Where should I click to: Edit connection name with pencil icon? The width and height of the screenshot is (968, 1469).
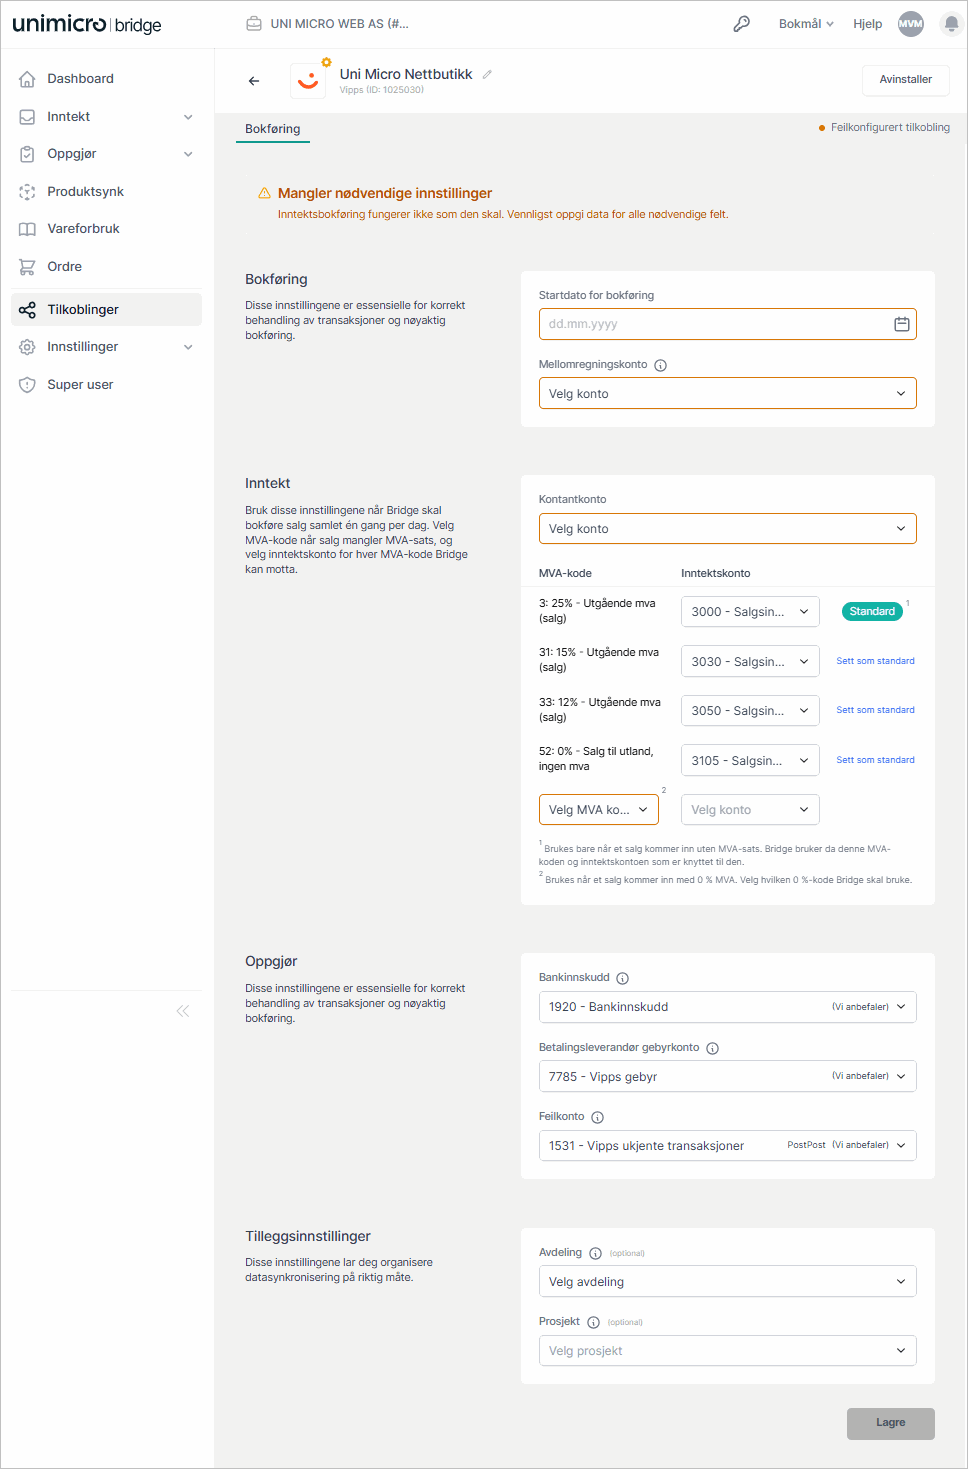click(x=487, y=74)
